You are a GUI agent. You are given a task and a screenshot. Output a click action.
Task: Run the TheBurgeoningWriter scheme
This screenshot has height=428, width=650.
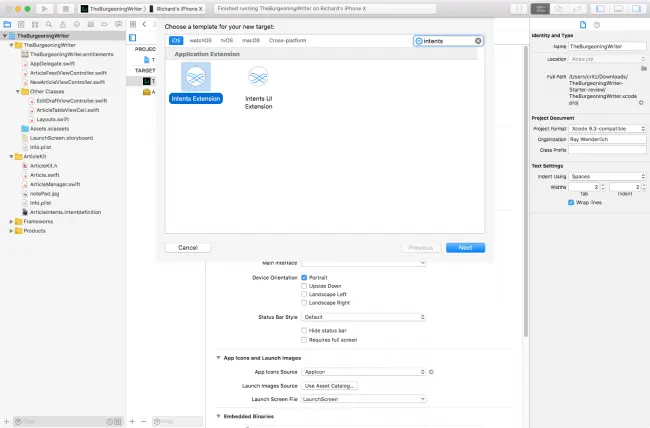click(x=44, y=8)
